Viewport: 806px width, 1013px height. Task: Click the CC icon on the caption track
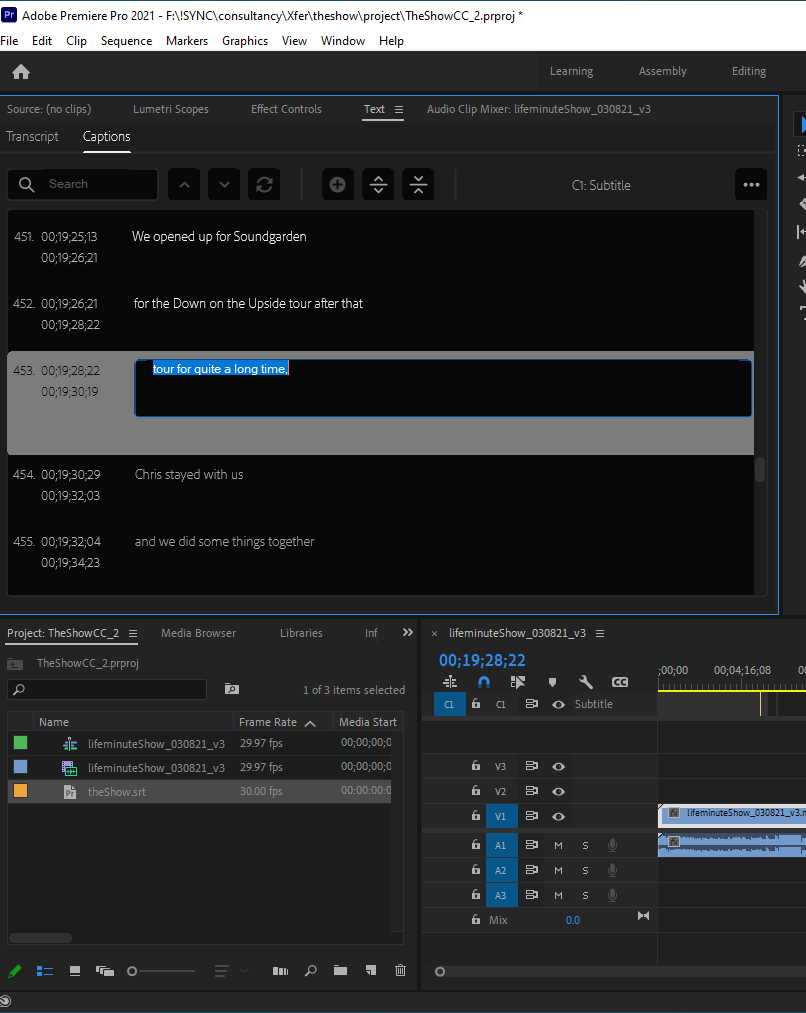point(620,682)
